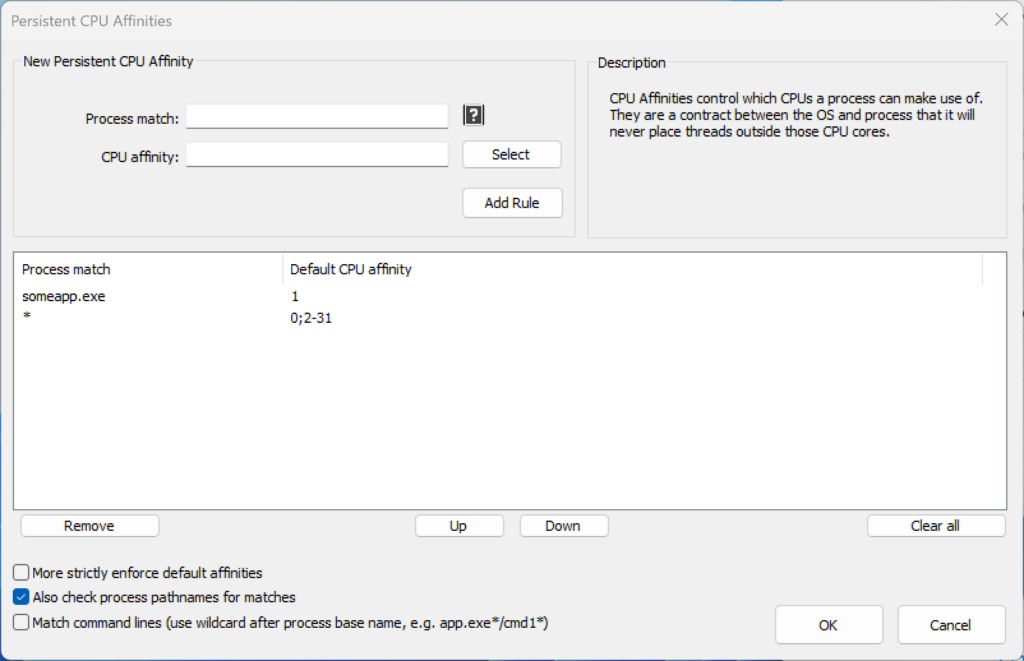Move a rule down with the Down button
This screenshot has width=1024, height=661.
click(x=563, y=525)
